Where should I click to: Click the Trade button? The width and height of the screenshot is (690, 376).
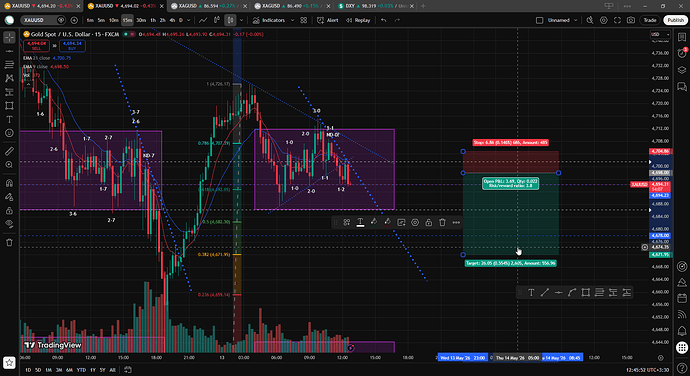[x=650, y=20]
